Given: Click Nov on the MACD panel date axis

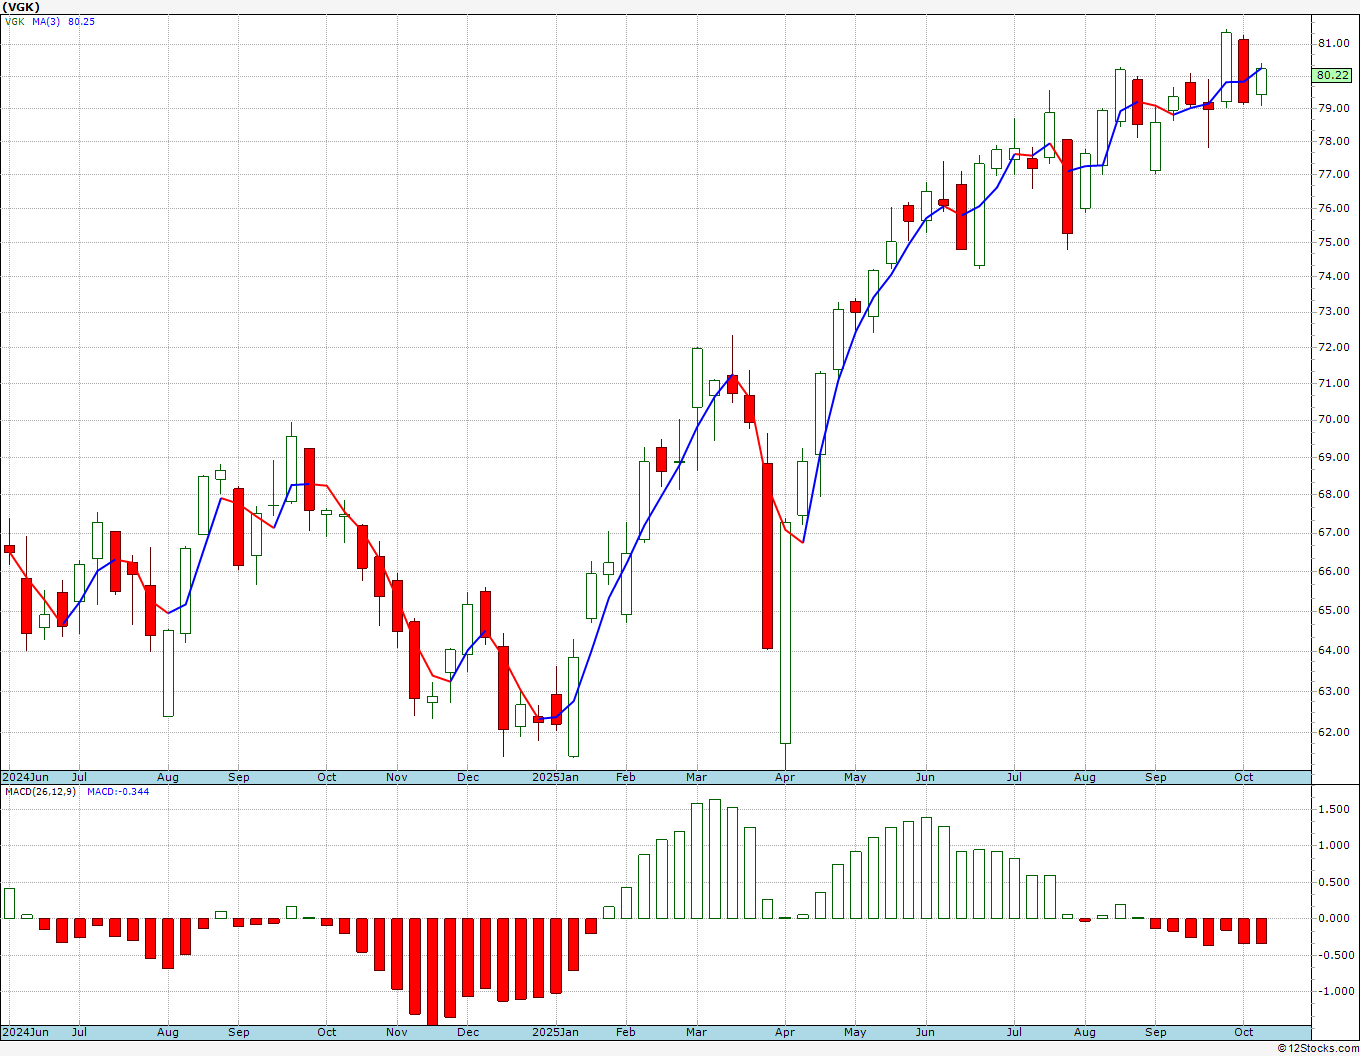Looking at the screenshot, I should [x=397, y=1032].
